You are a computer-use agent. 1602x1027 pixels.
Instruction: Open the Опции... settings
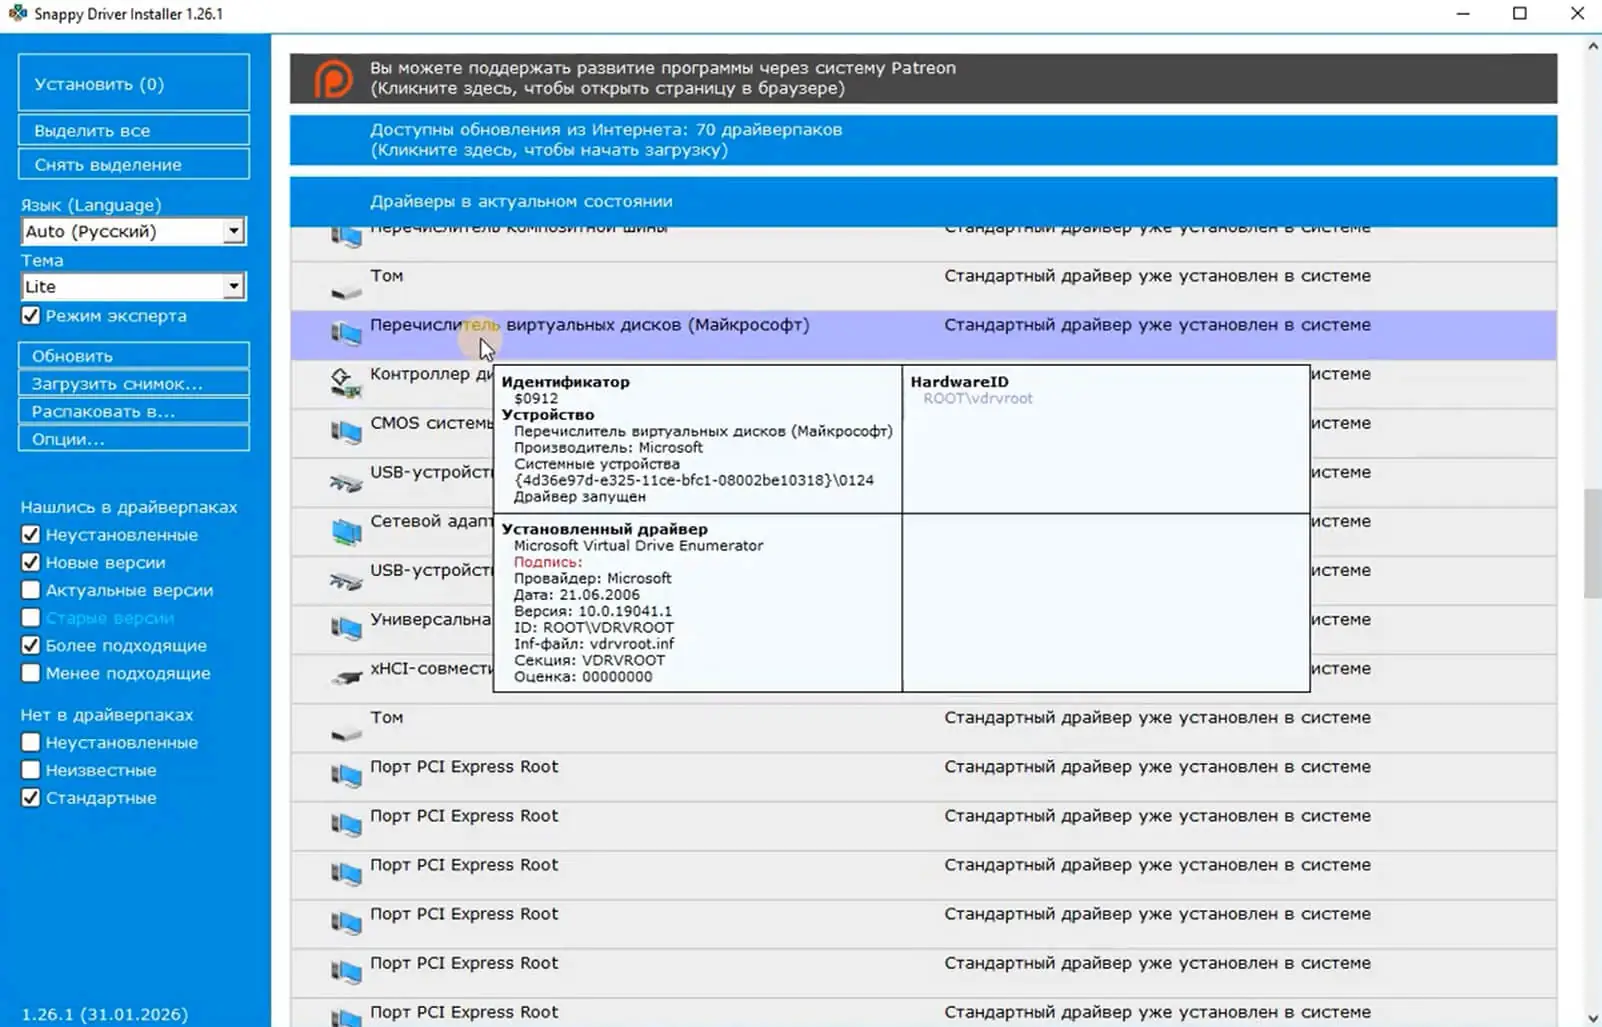point(133,438)
